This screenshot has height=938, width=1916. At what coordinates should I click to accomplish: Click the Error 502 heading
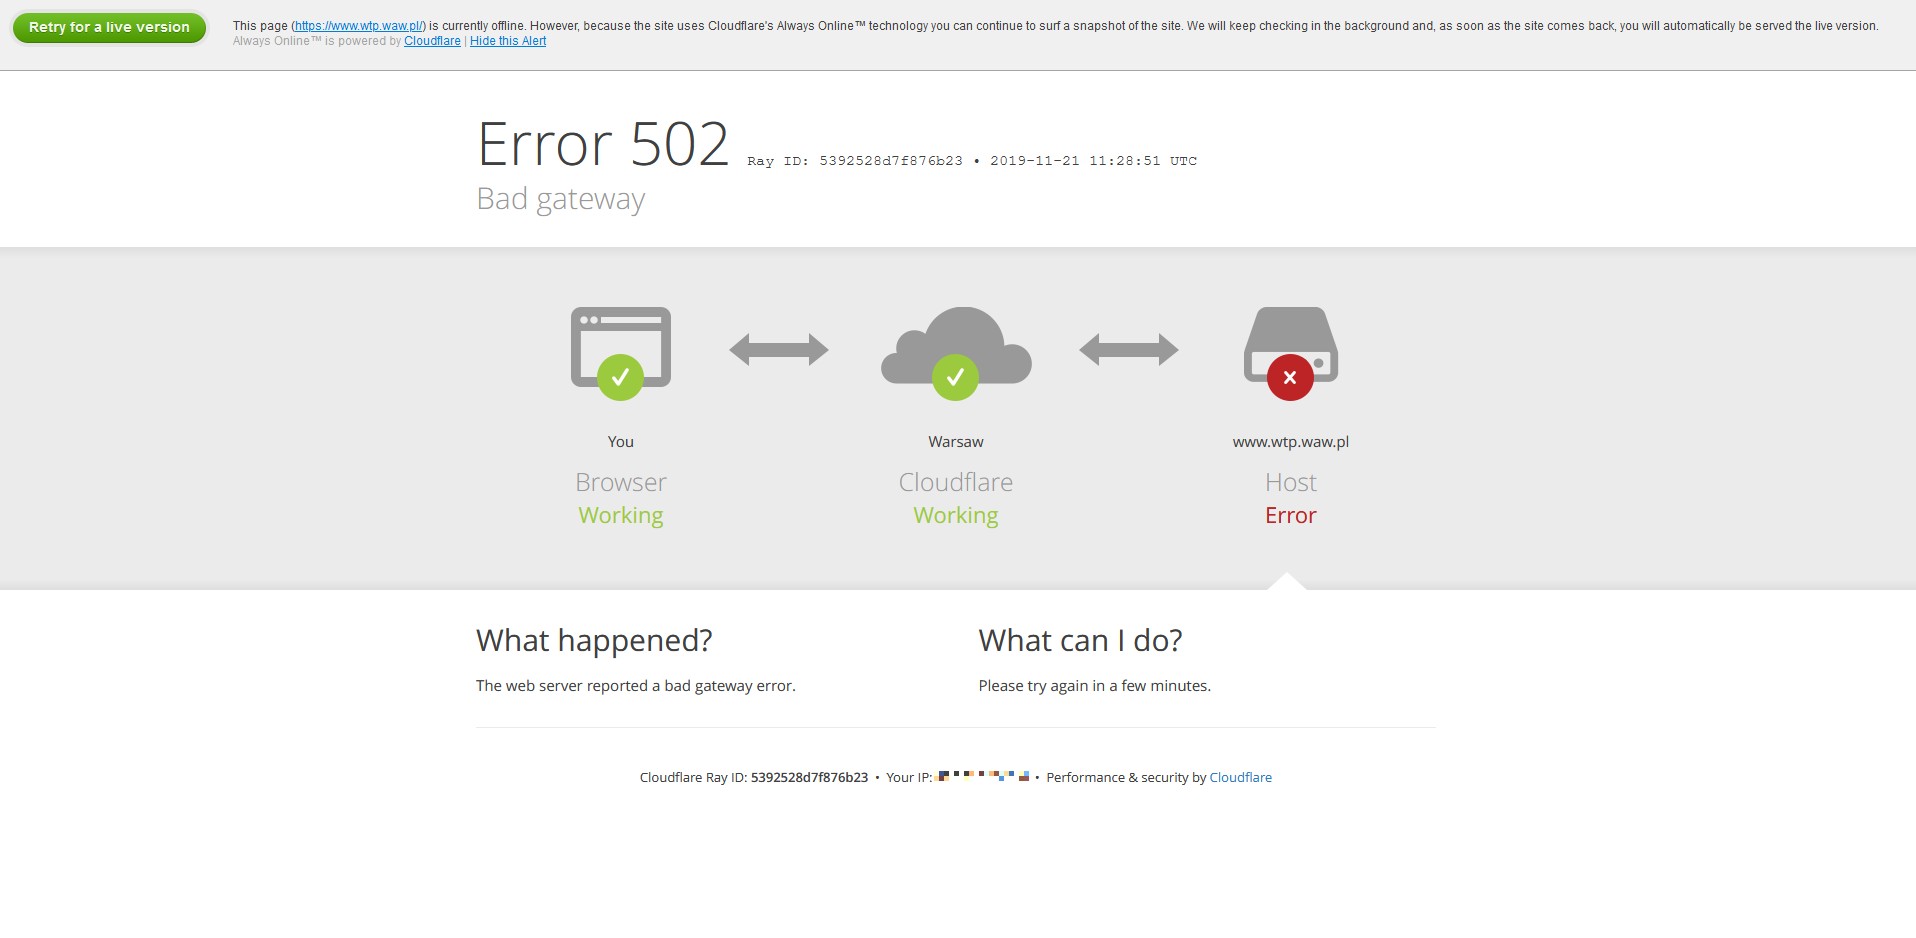(603, 144)
